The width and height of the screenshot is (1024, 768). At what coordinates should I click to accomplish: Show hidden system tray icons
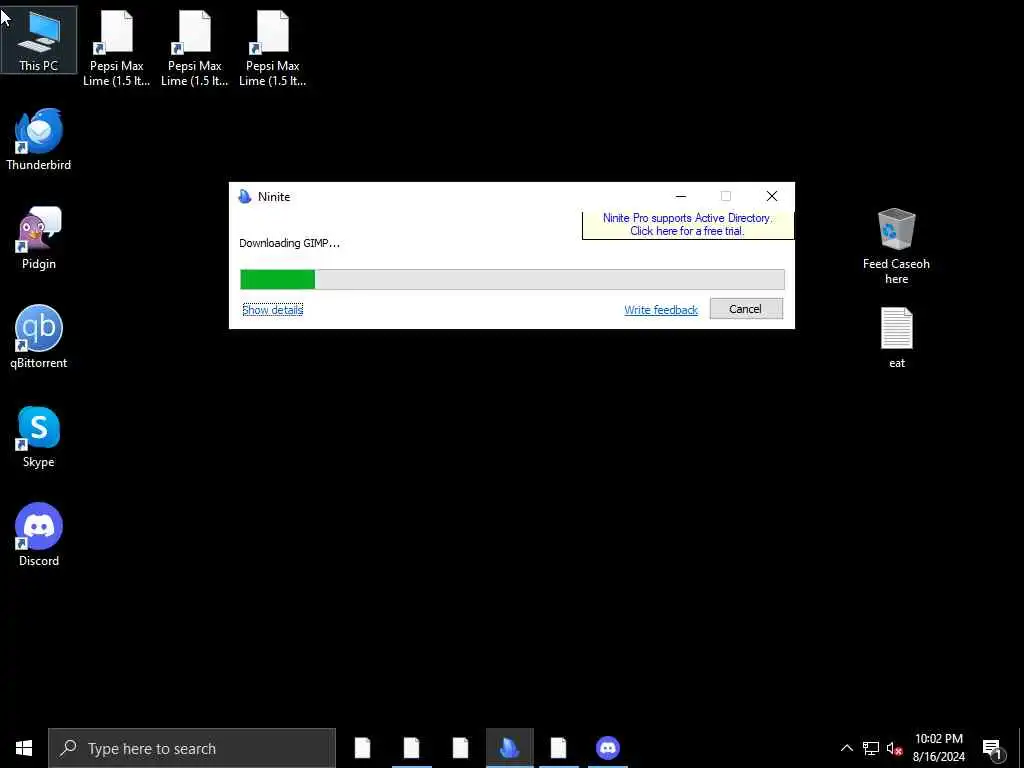point(846,748)
